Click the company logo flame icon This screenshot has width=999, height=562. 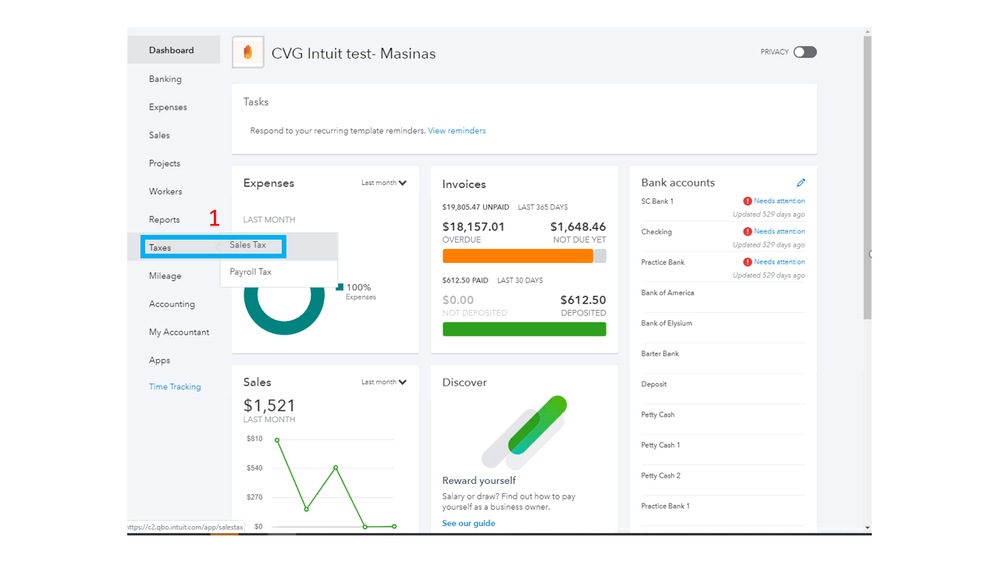pyautogui.click(x=248, y=52)
